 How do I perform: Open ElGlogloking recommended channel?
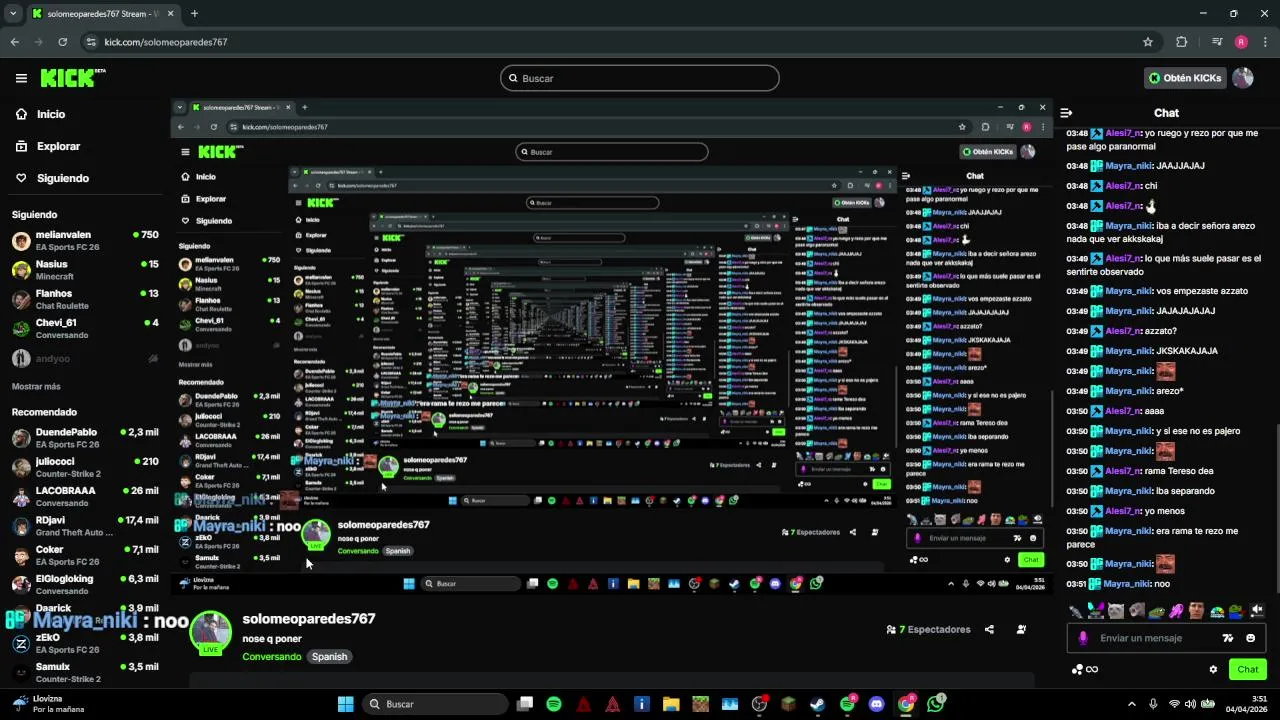(85, 583)
